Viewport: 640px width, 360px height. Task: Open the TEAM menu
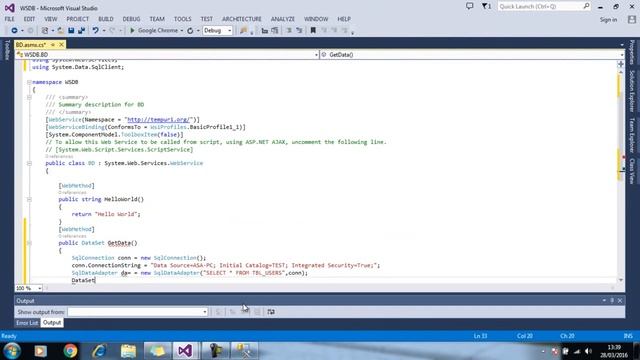point(157,19)
